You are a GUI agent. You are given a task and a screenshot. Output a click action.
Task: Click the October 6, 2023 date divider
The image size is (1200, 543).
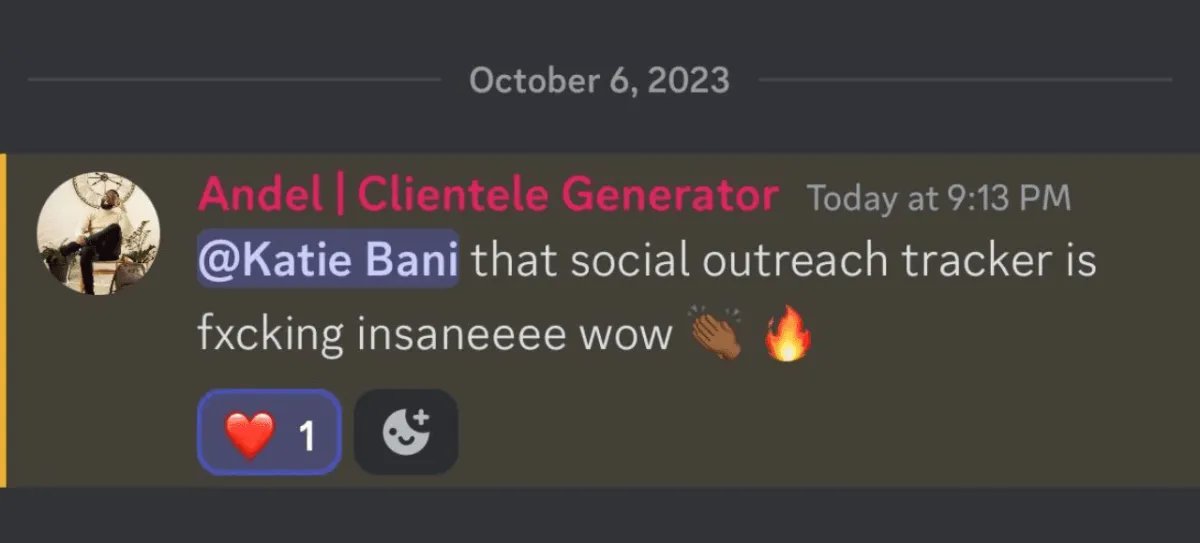pos(599,79)
